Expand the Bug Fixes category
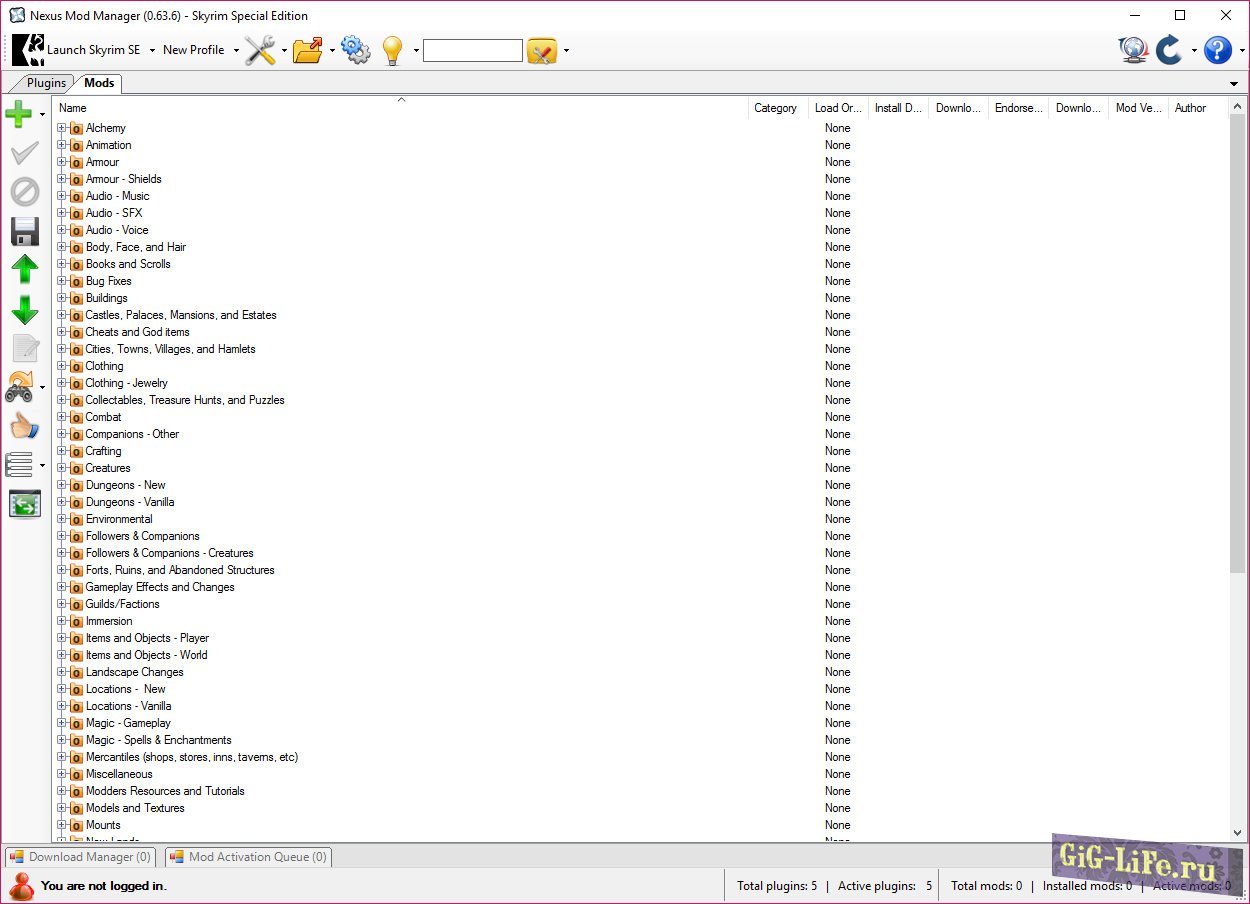The image size is (1250, 904). pyautogui.click(x=62, y=281)
